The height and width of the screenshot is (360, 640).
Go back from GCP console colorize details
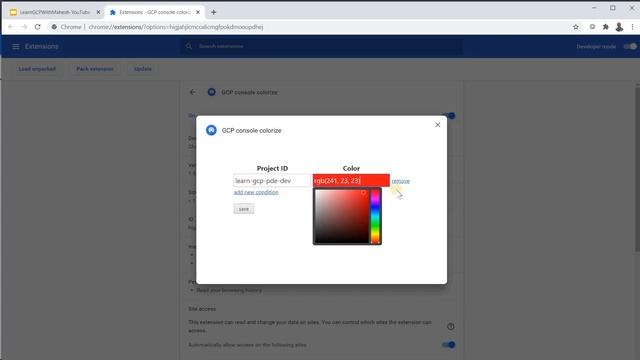pyautogui.click(x=193, y=92)
